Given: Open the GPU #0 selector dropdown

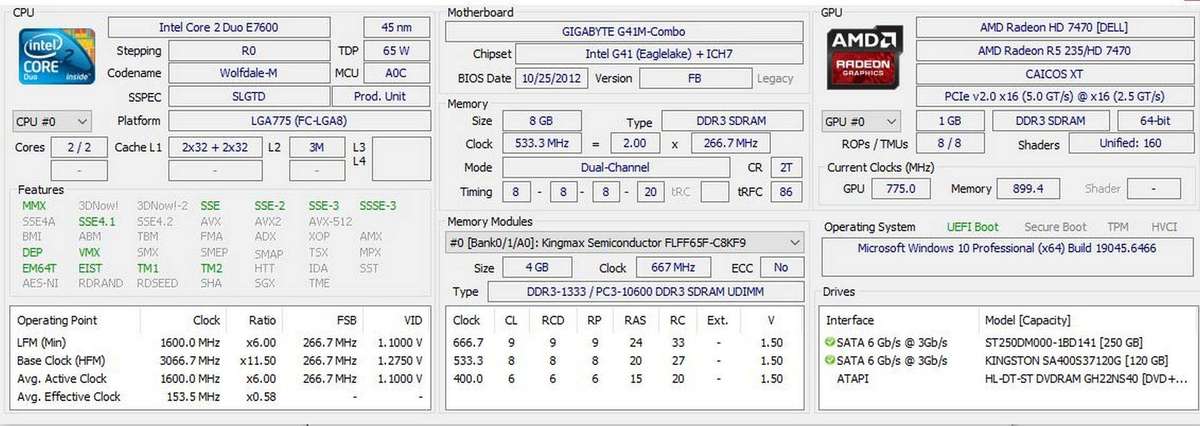Looking at the screenshot, I should coord(863,121).
